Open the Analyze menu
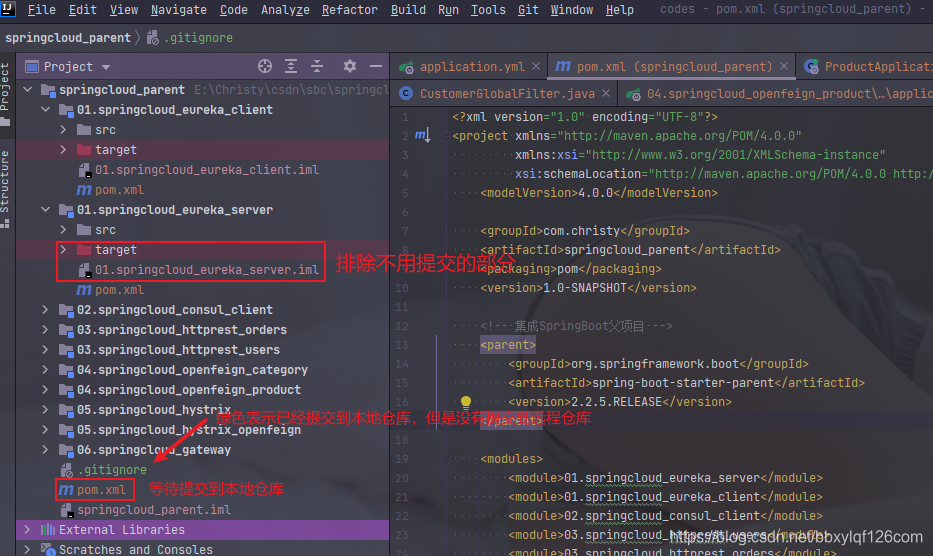Viewport: 933px width, 556px height. click(285, 10)
